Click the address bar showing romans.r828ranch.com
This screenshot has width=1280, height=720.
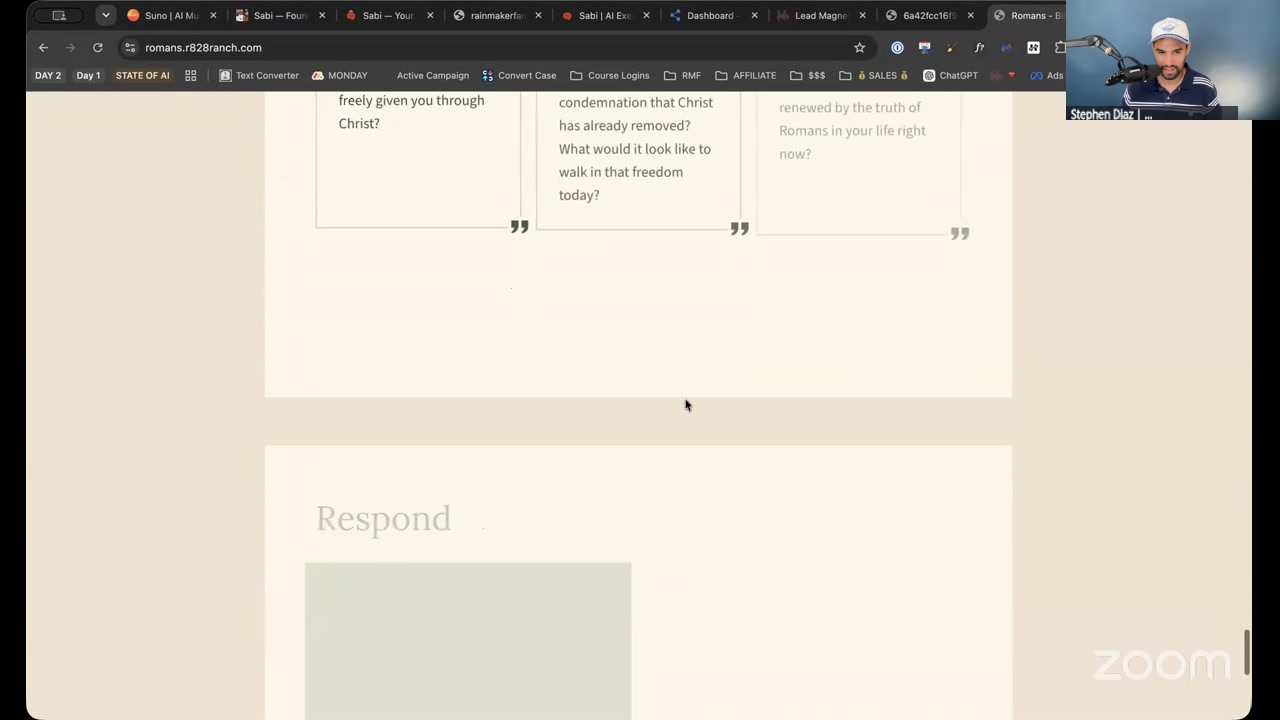490,47
